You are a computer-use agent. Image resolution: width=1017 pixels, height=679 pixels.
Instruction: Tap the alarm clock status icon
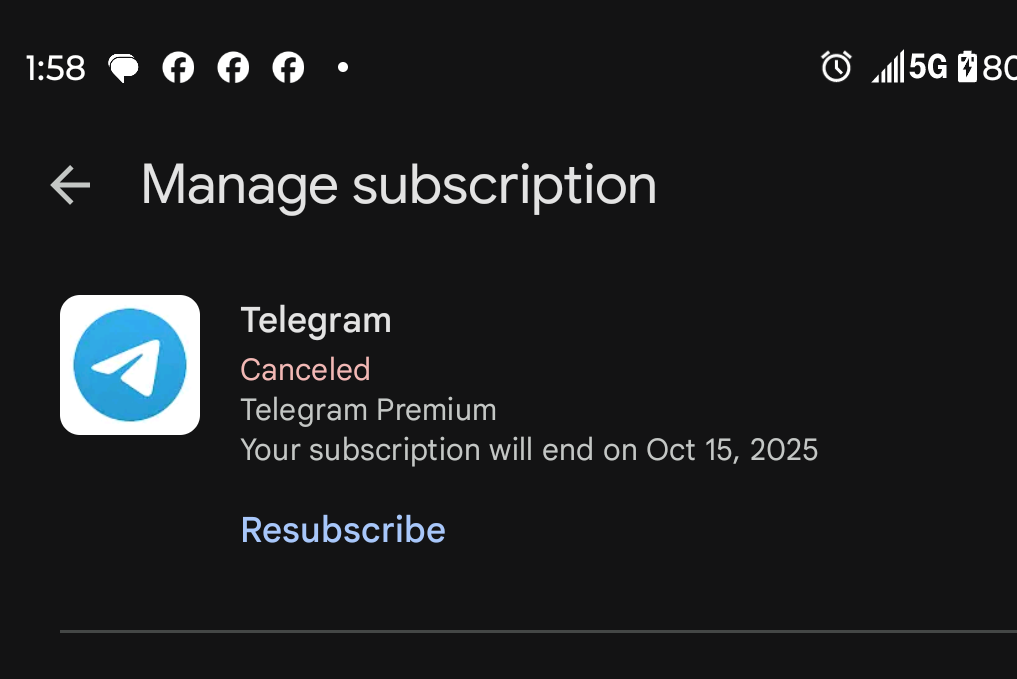click(836, 67)
